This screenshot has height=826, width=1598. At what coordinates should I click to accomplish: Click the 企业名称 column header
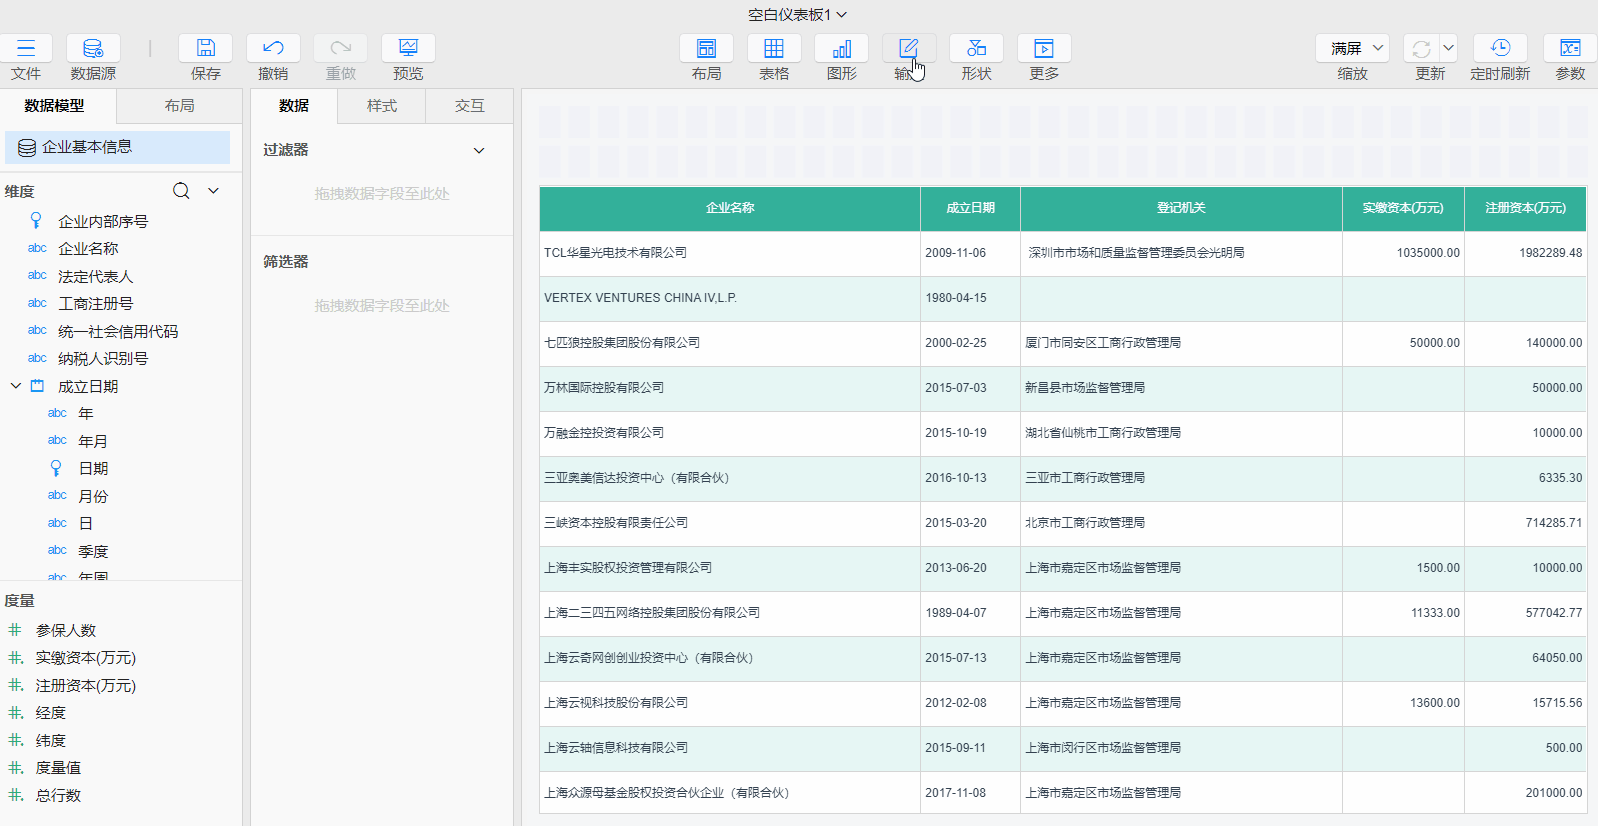click(730, 208)
